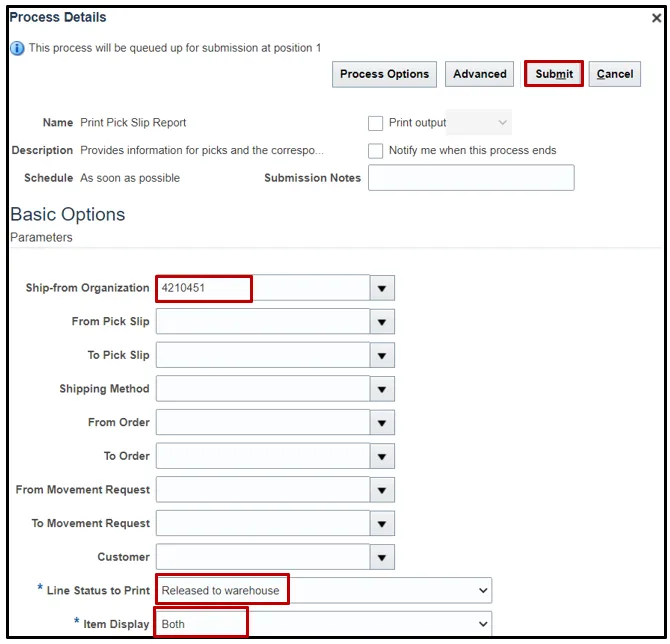
Task: Open the From Pick Slip dropdown arrow
Action: [382, 322]
